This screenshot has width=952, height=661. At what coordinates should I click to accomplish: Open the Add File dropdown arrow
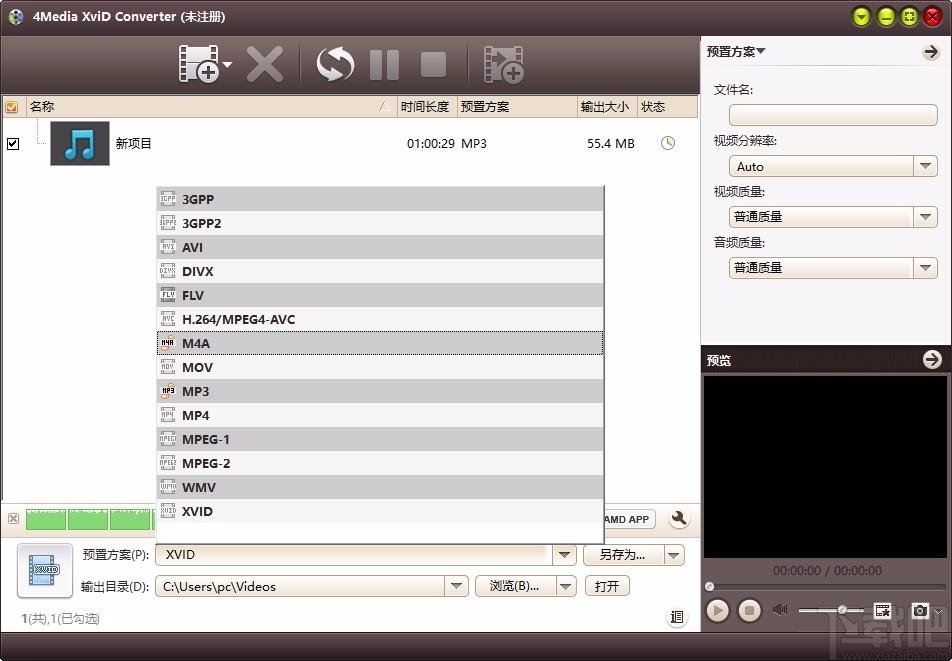(228, 64)
